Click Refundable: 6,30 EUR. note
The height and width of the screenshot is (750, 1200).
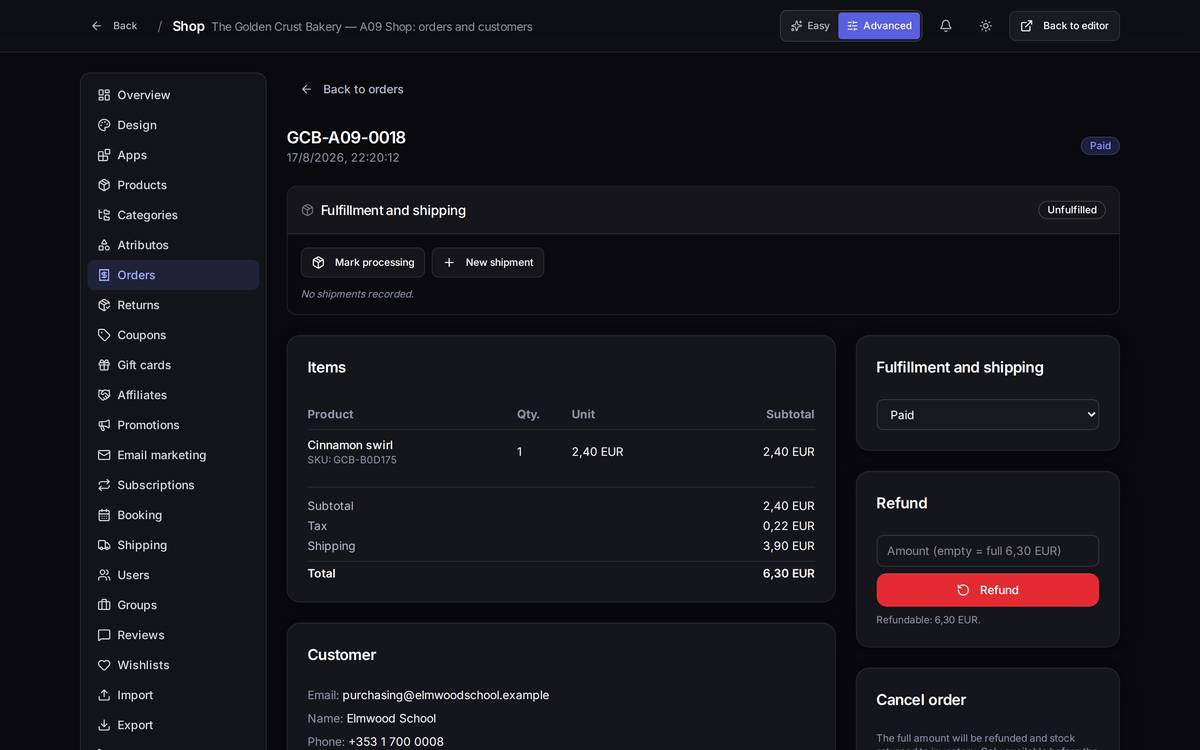pos(928,620)
